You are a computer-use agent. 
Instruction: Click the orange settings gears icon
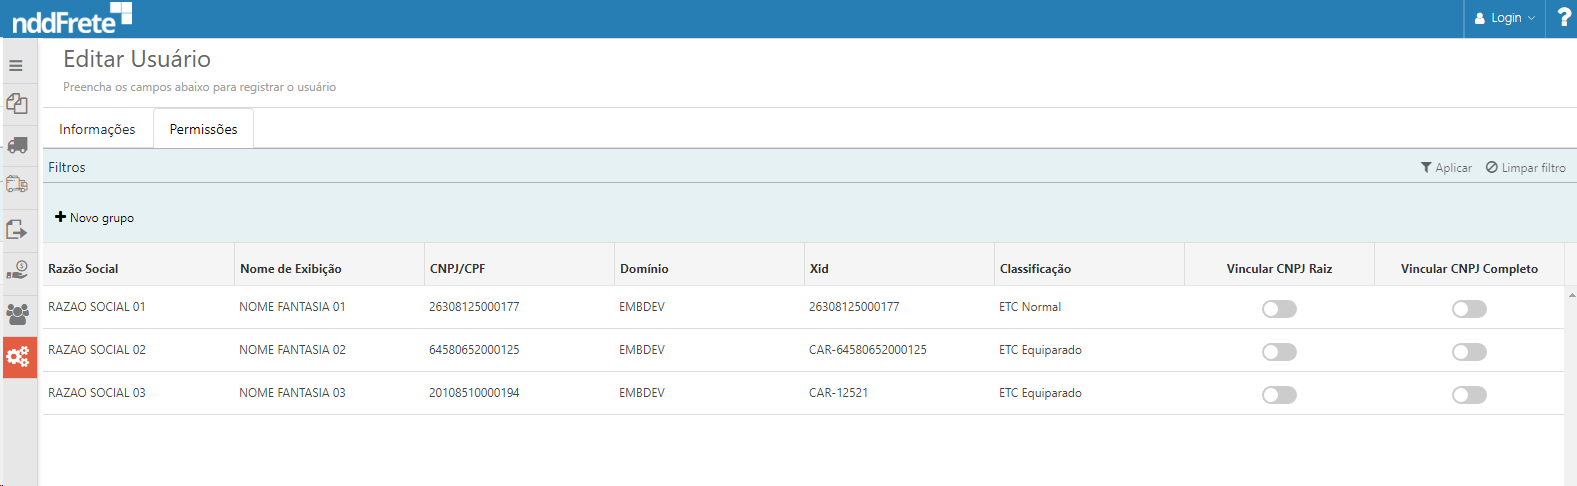click(x=18, y=356)
